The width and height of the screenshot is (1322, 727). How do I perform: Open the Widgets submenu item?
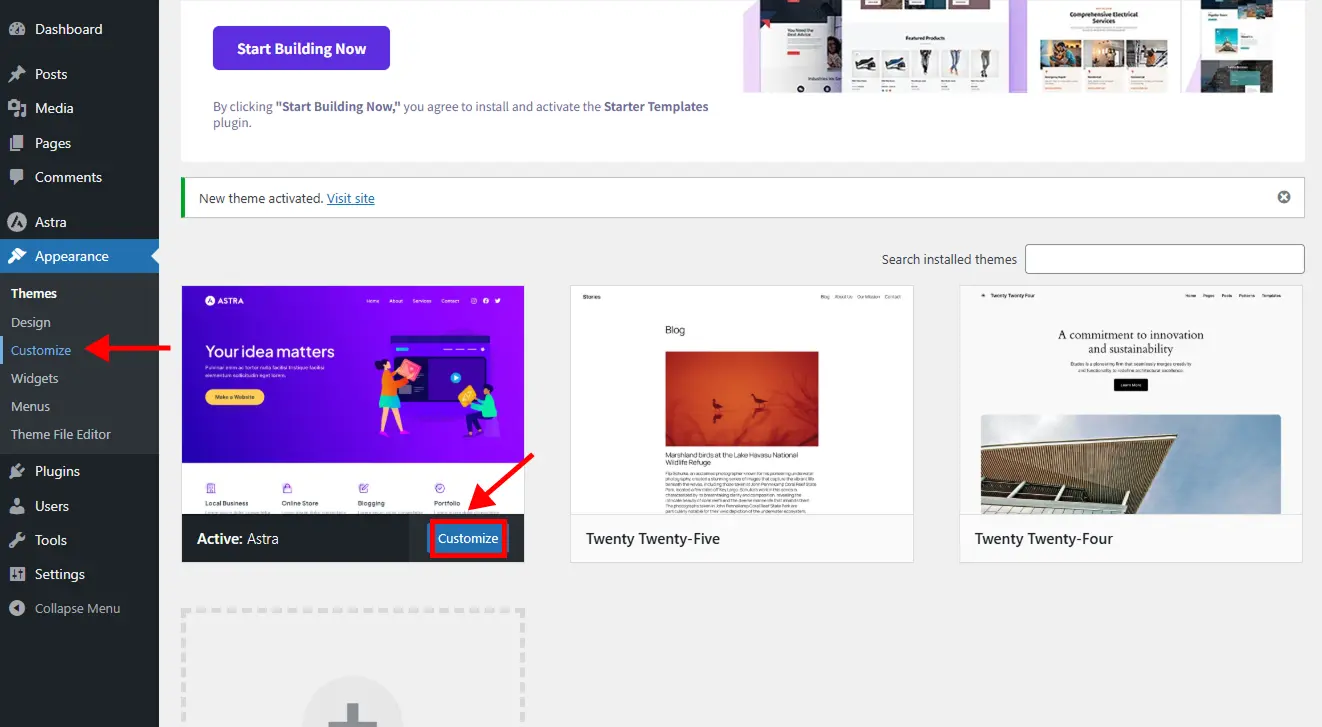(35, 378)
